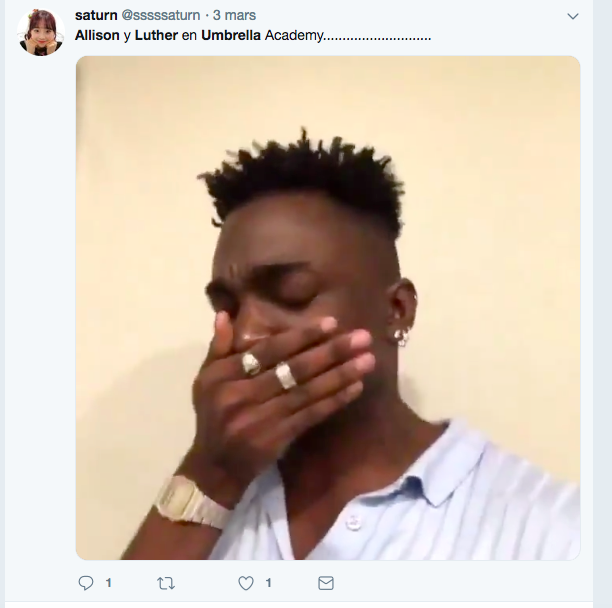This screenshot has height=608, width=612.
Task: Click the man's earring in the video frame
Action: (402, 337)
